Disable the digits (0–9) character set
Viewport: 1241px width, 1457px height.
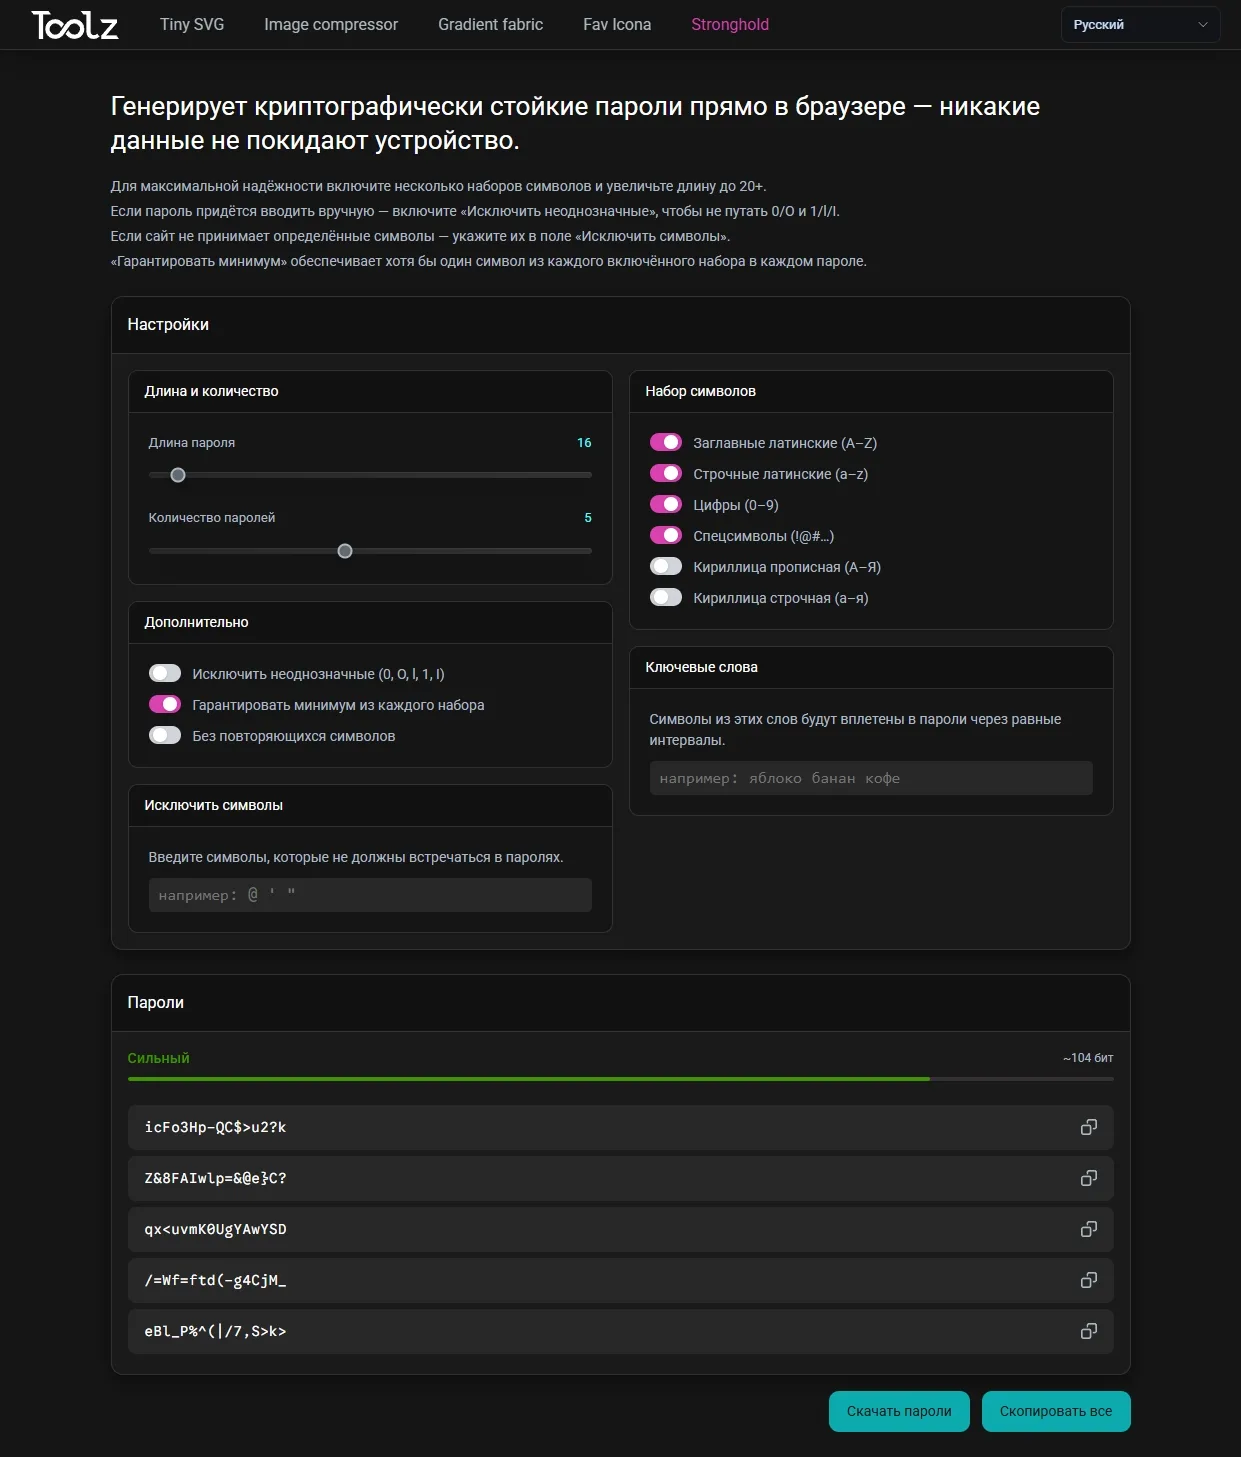click(666, 504)
